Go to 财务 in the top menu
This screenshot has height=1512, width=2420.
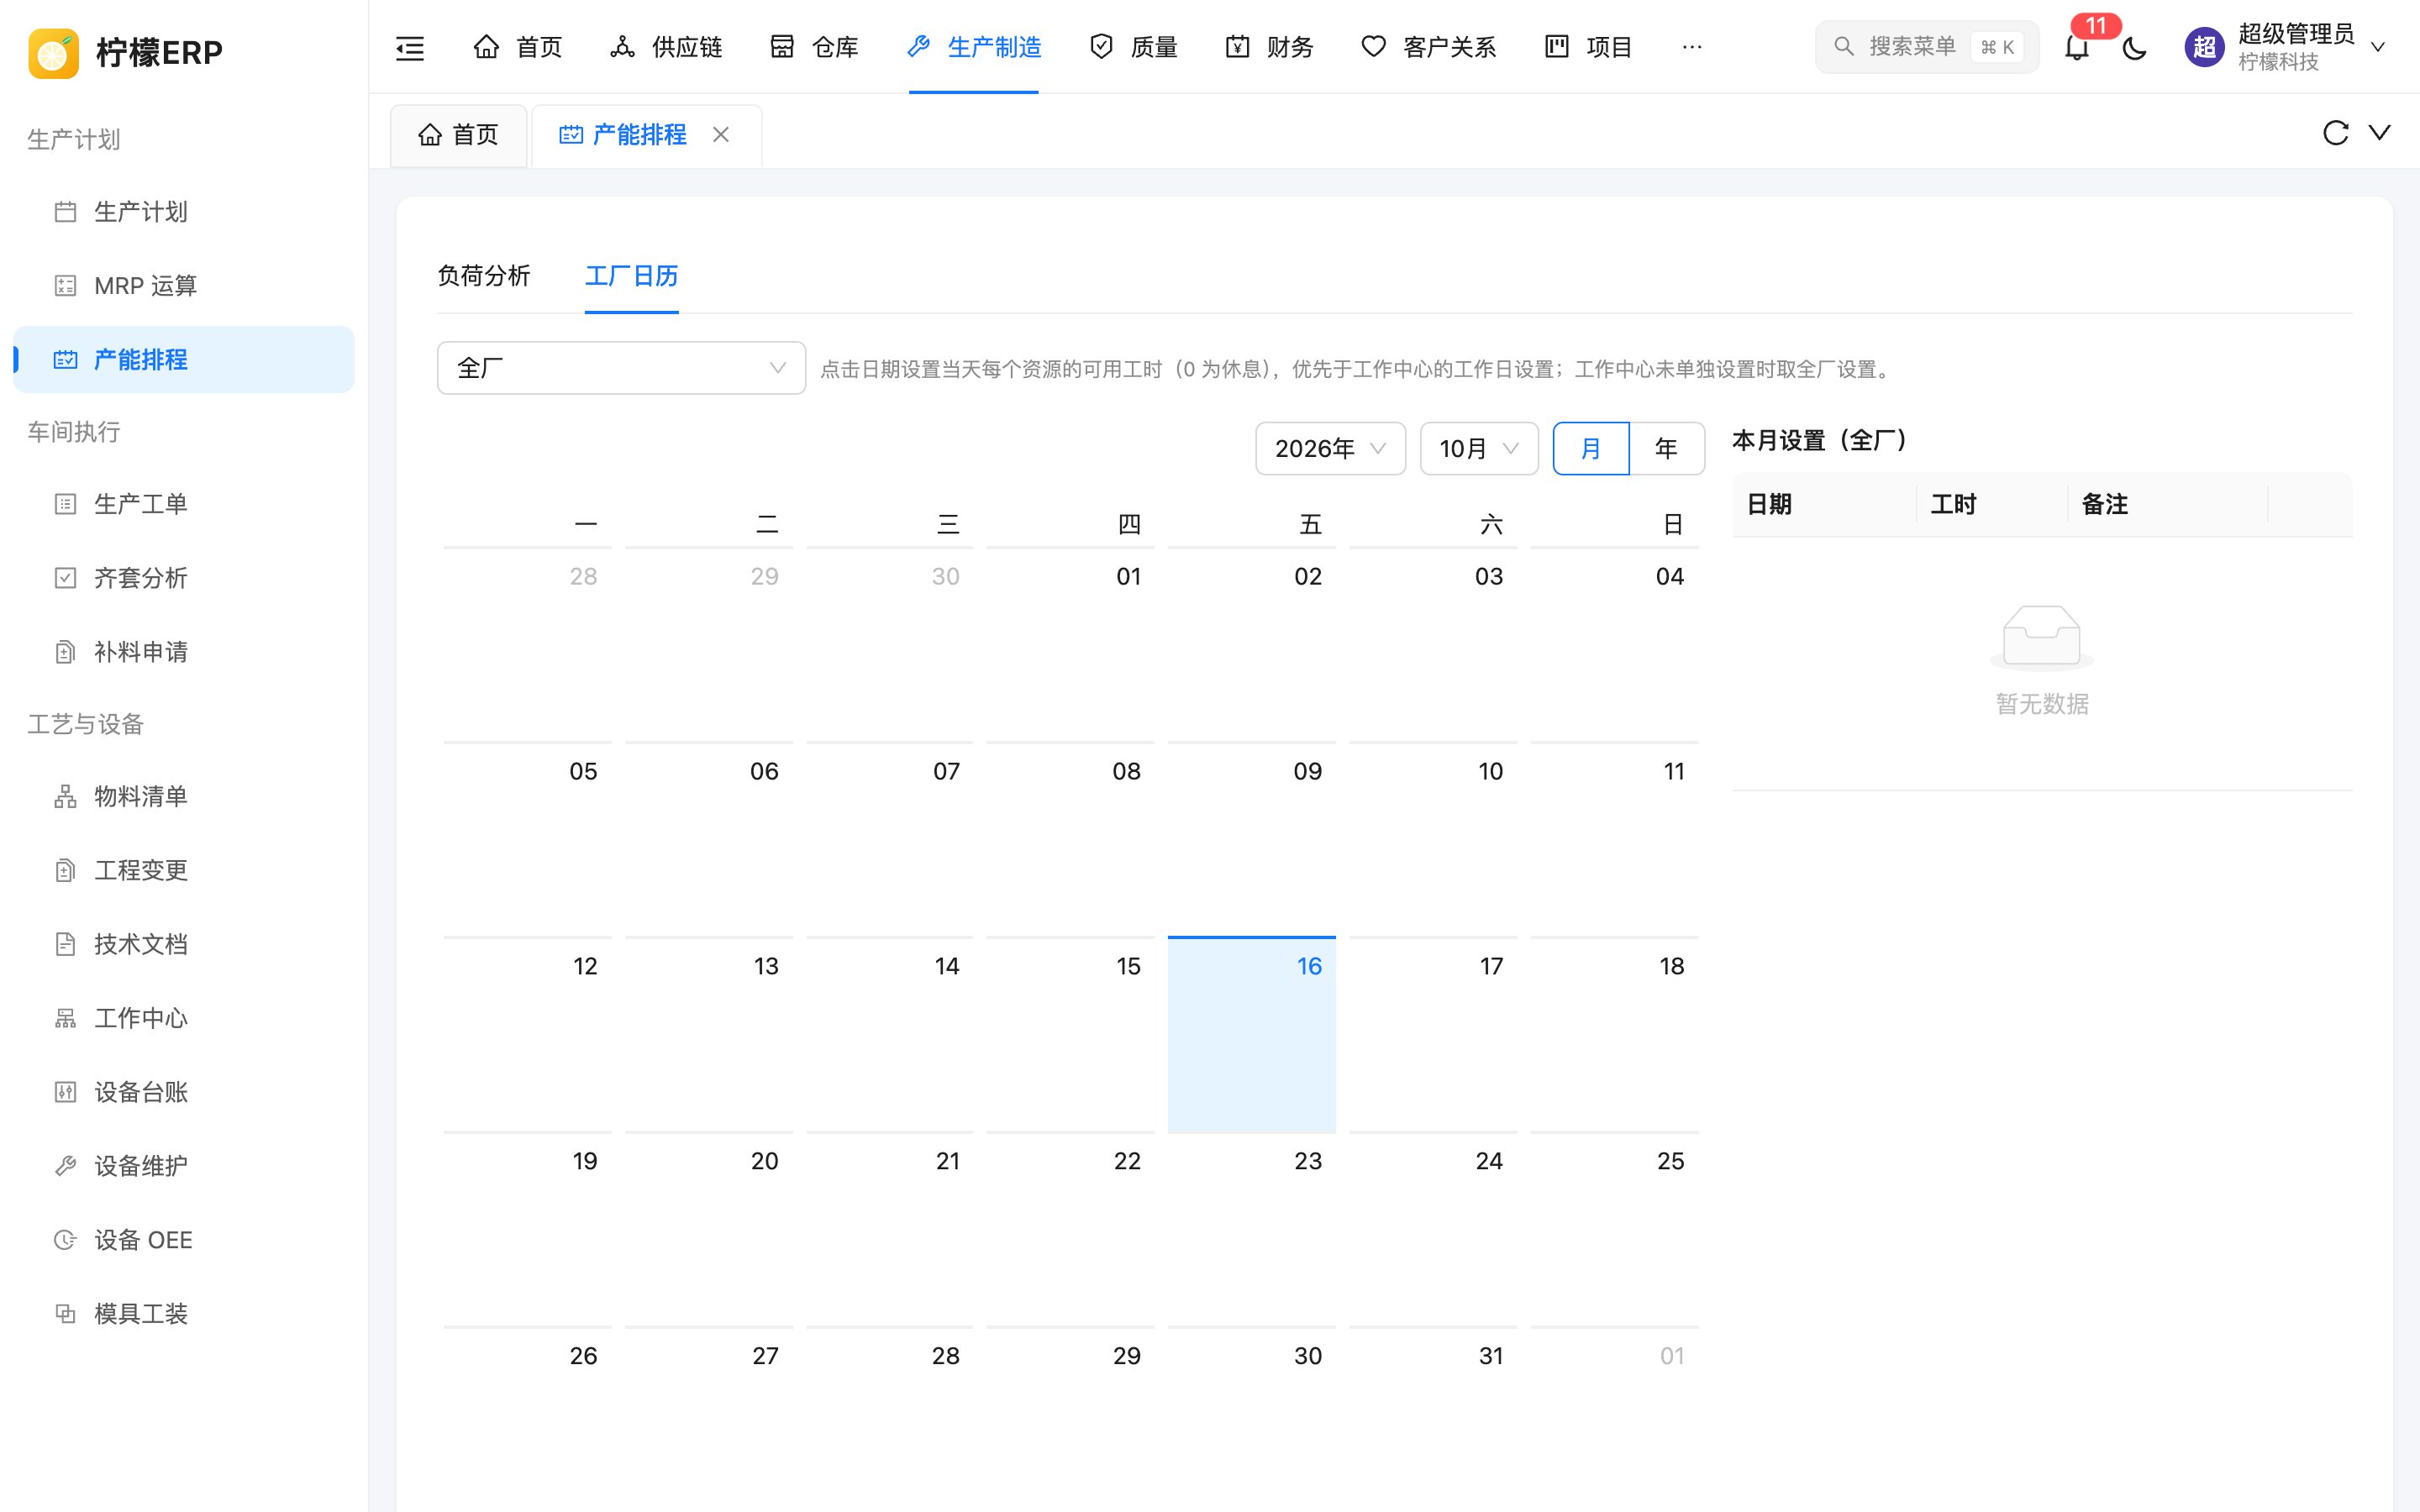(x=1269, y=47)
